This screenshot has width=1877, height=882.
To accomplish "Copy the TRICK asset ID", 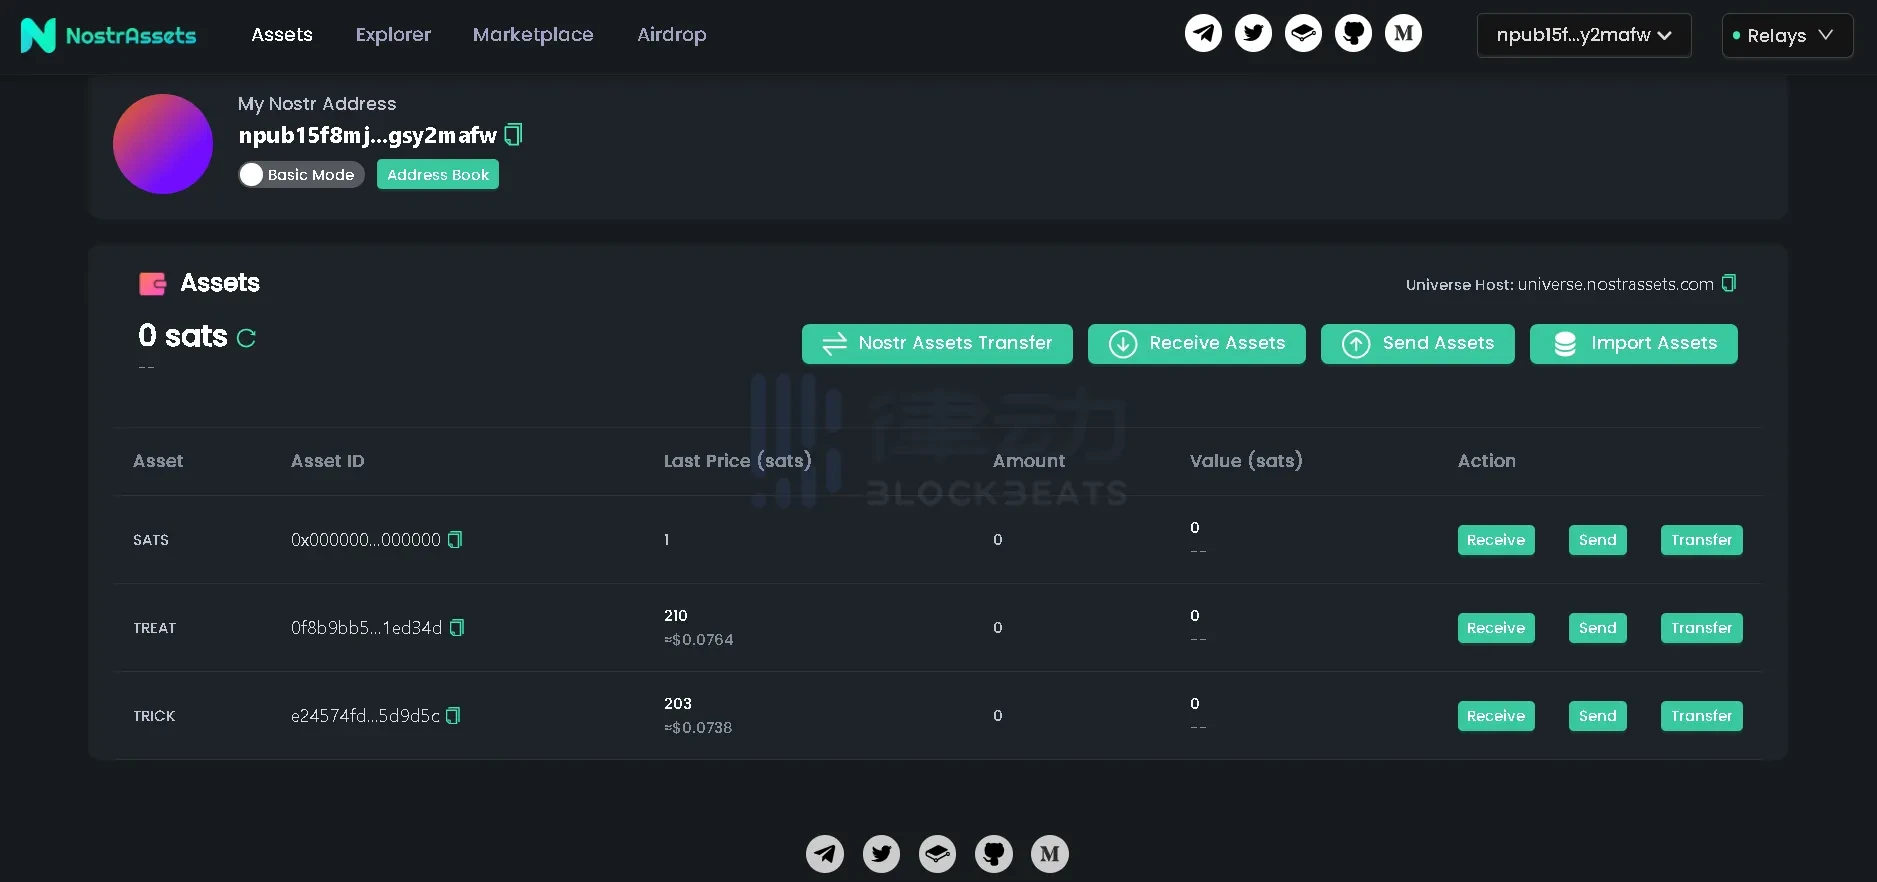I will coord(453,715).
